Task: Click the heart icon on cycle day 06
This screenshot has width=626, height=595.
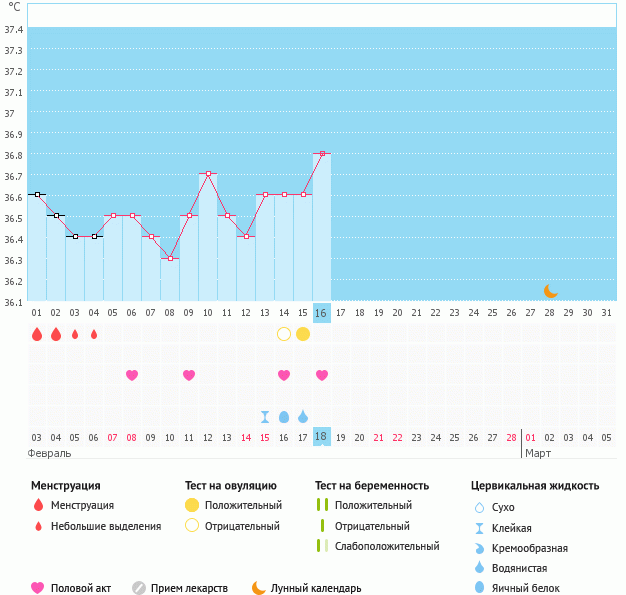Action: click(x=132, y=375)
